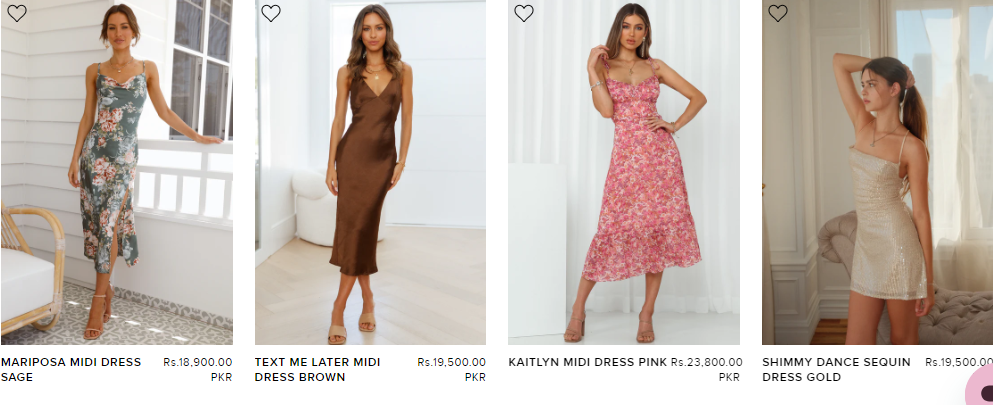Open the chat bubble widget
993x405 pixels.
(982, 390)
